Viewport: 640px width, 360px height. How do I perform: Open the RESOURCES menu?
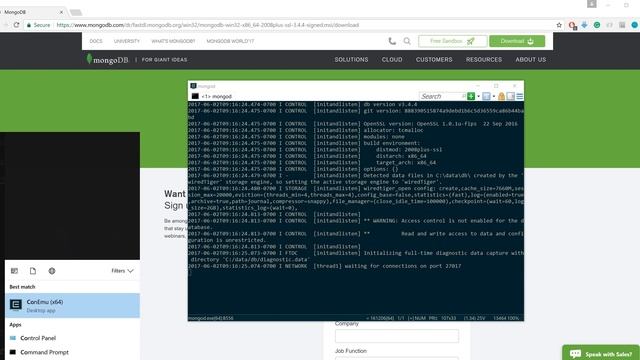(484, 60)
